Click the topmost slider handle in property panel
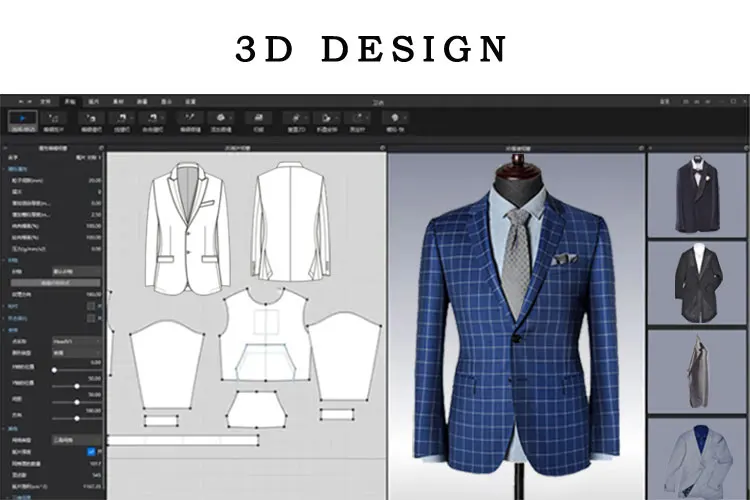This screenshot has width=750, height=500. pos(53,370)
